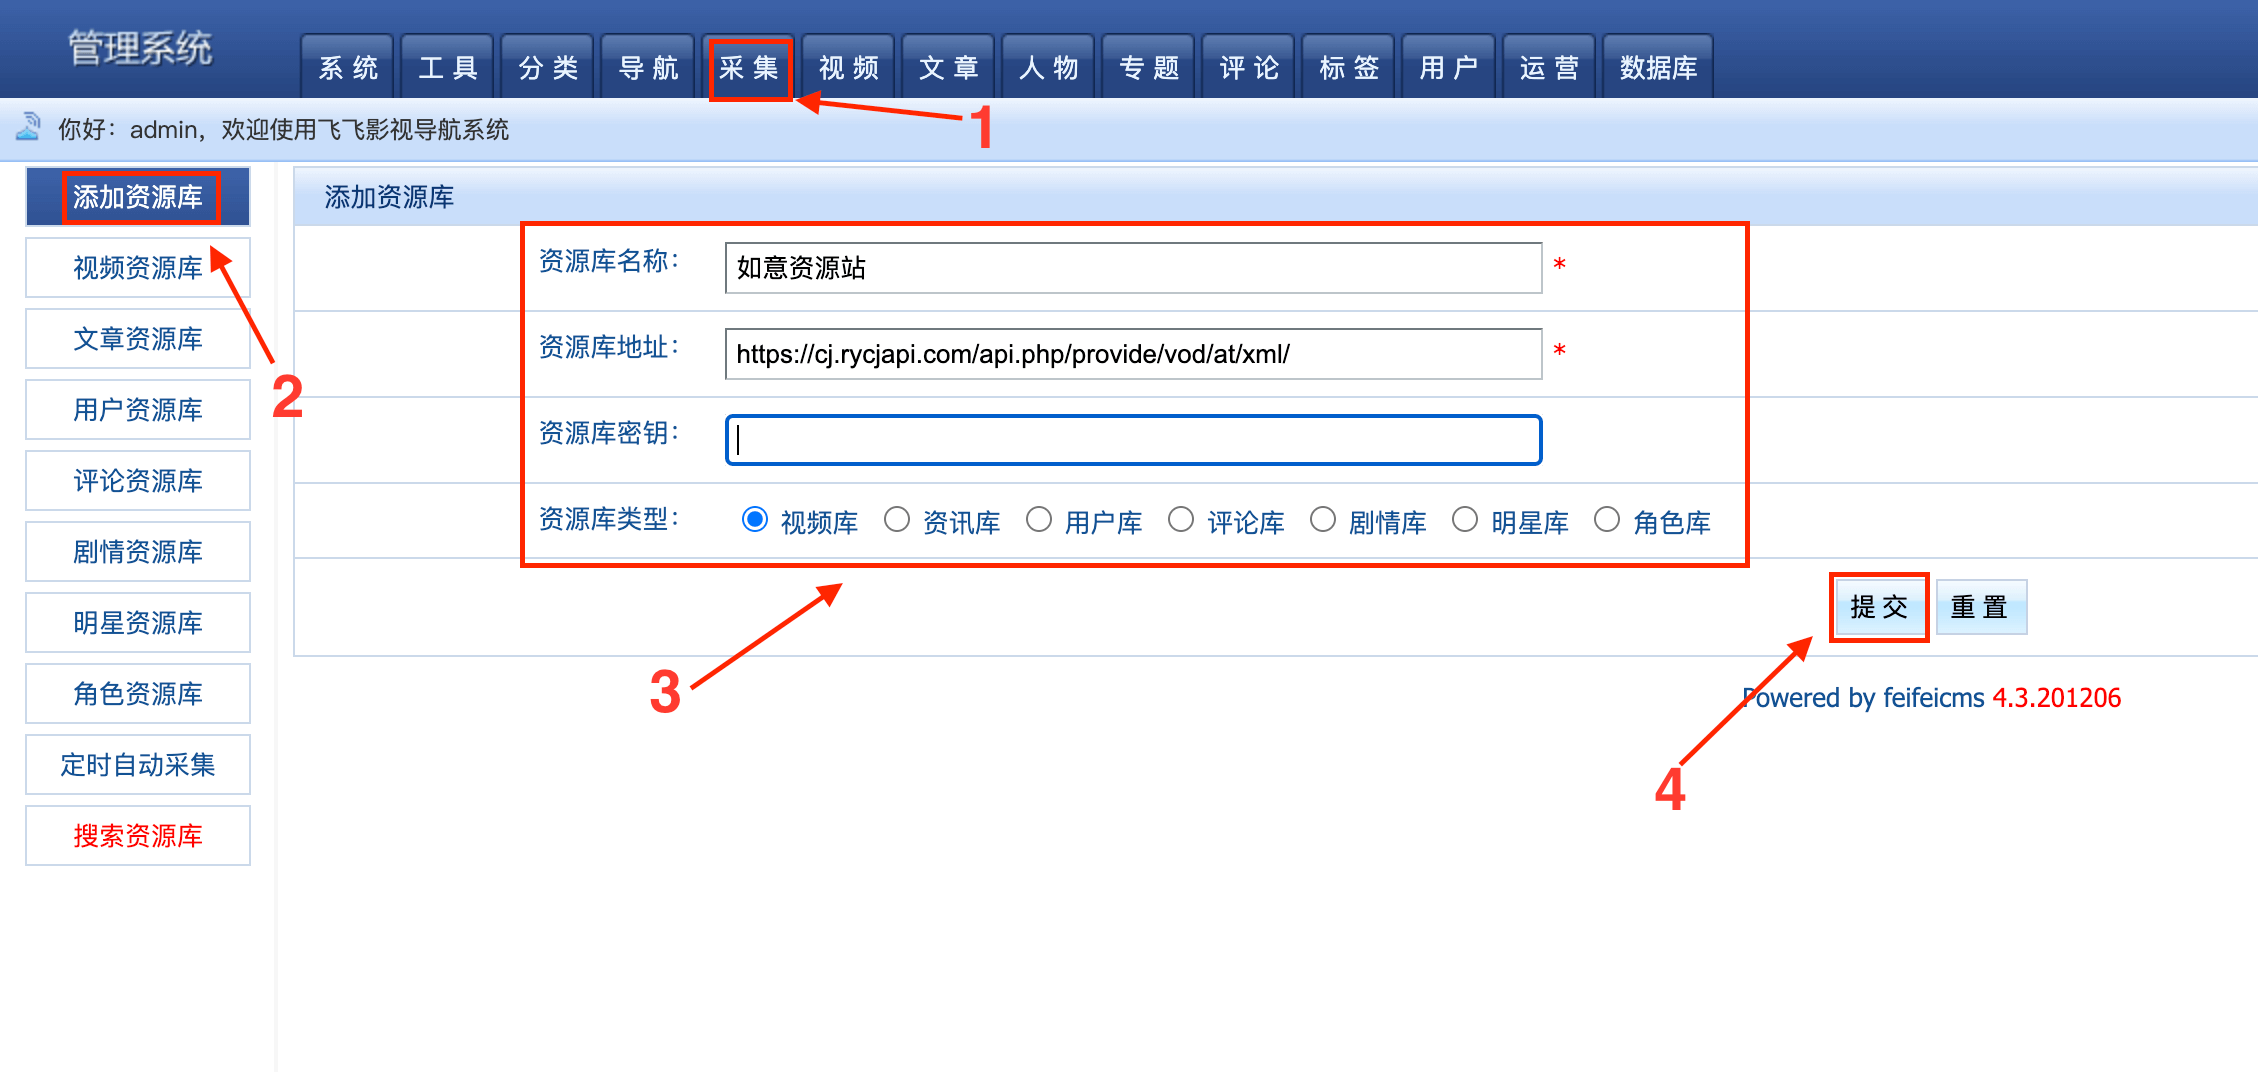Open the 文章 tab
Image resolution: width=2258 pixels, height=1072 pixels.
pos(948,67)
